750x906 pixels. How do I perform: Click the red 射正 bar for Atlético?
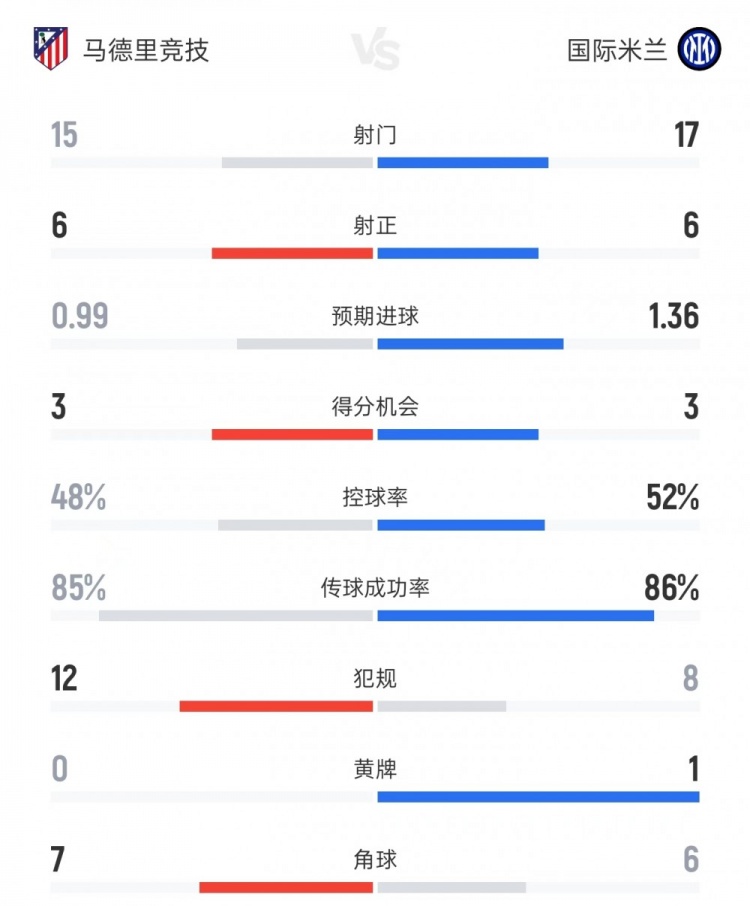pyautogui.click(x=292, y=253)
